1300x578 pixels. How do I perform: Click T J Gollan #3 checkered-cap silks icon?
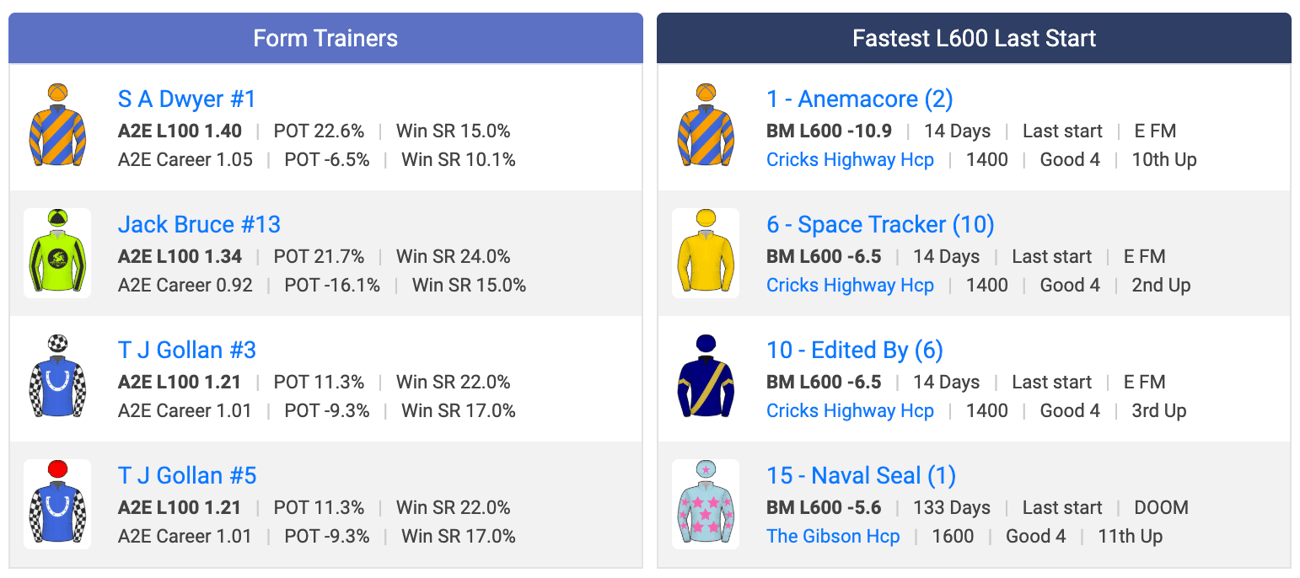point(57,378)
